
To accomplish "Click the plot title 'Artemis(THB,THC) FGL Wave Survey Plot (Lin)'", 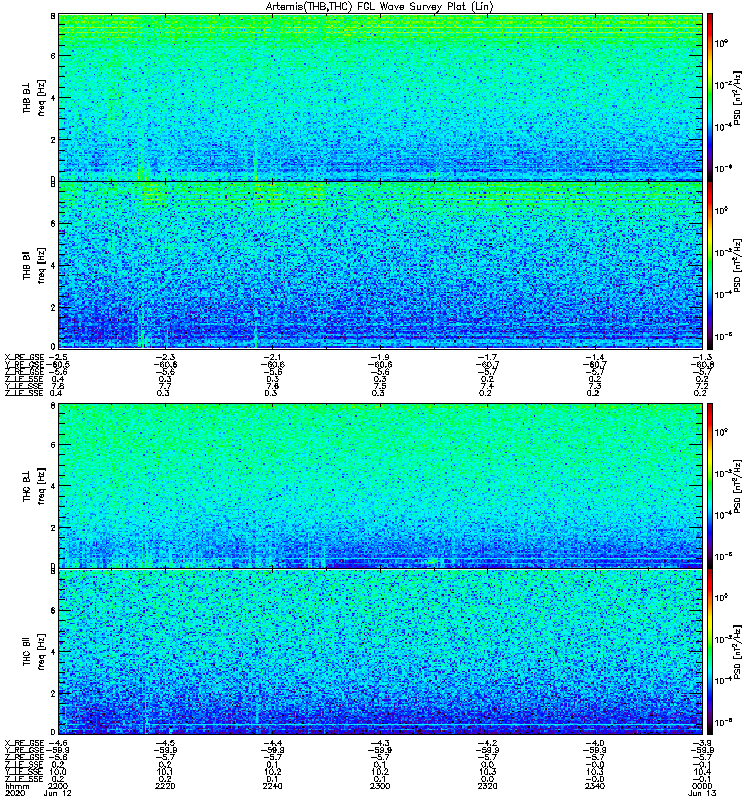I will click(380, 7).
